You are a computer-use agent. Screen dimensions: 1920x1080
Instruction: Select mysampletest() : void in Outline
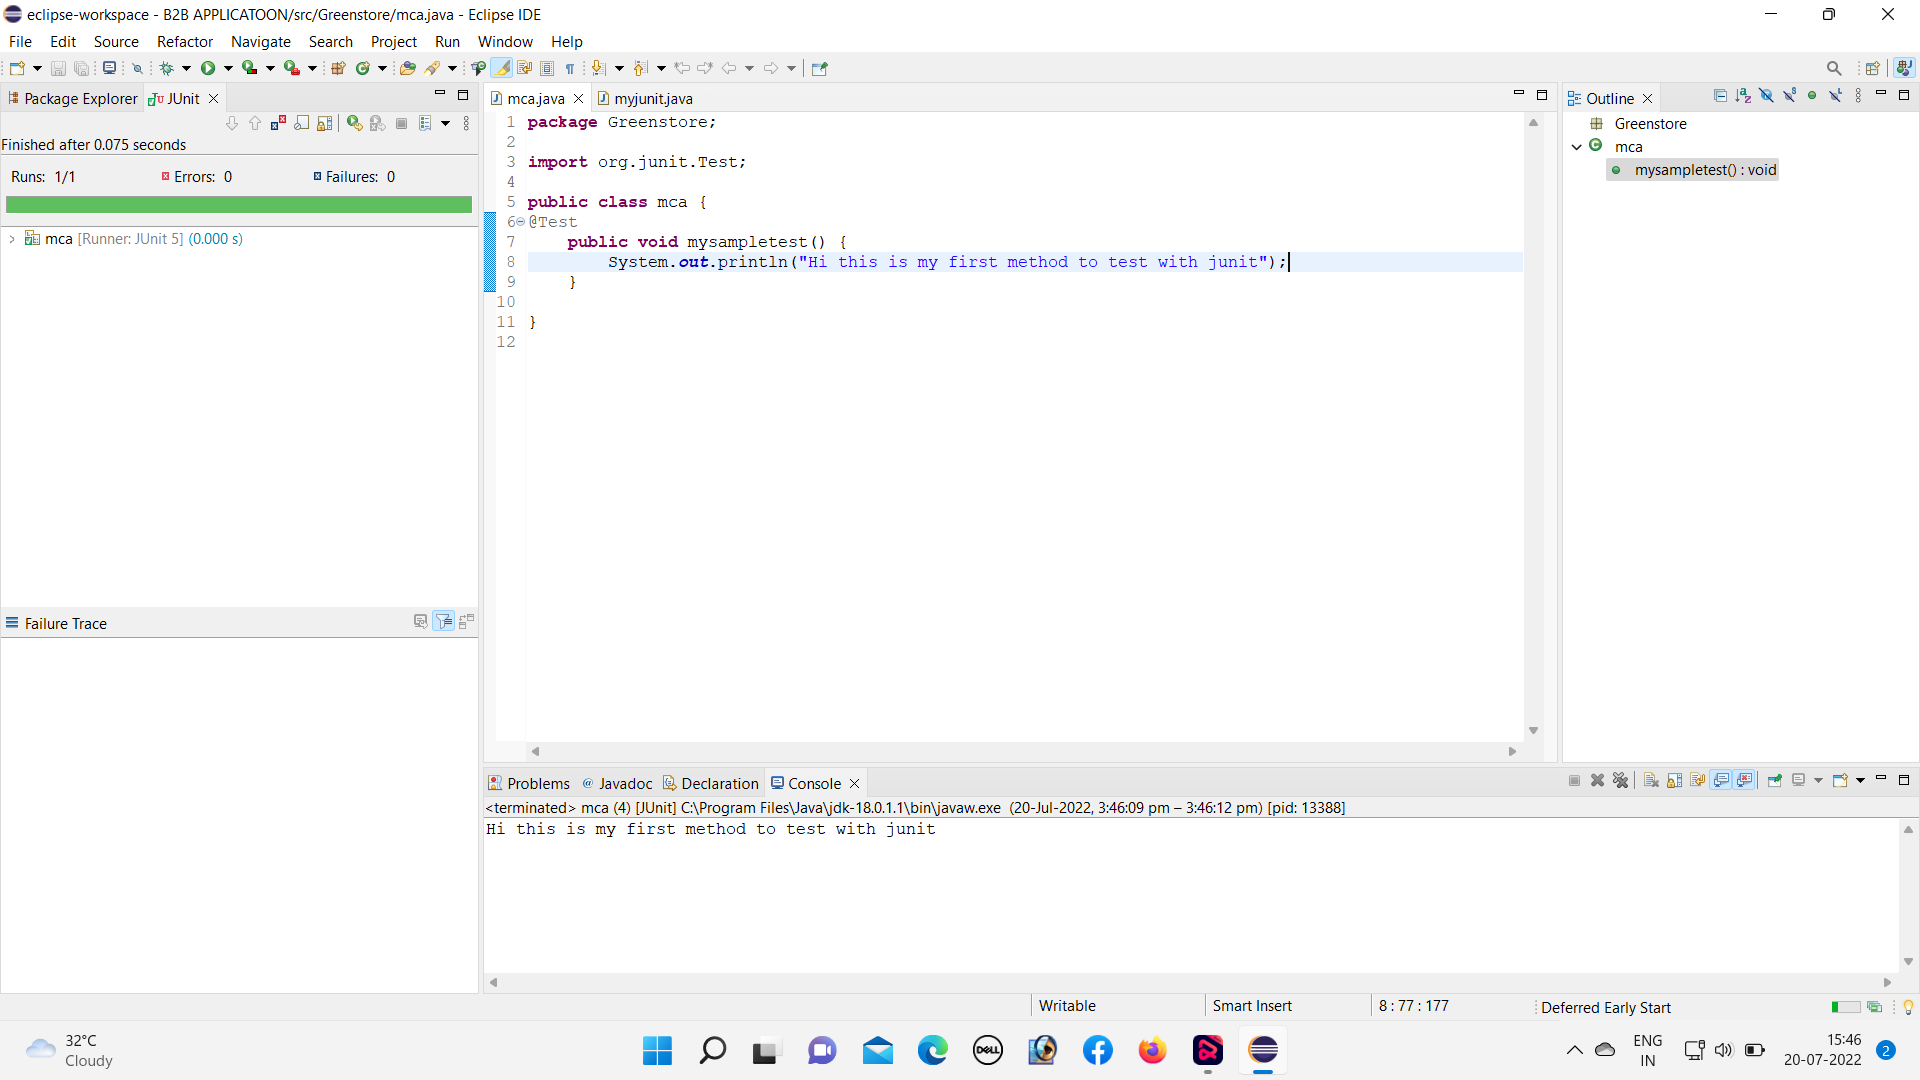(1694, 170)
